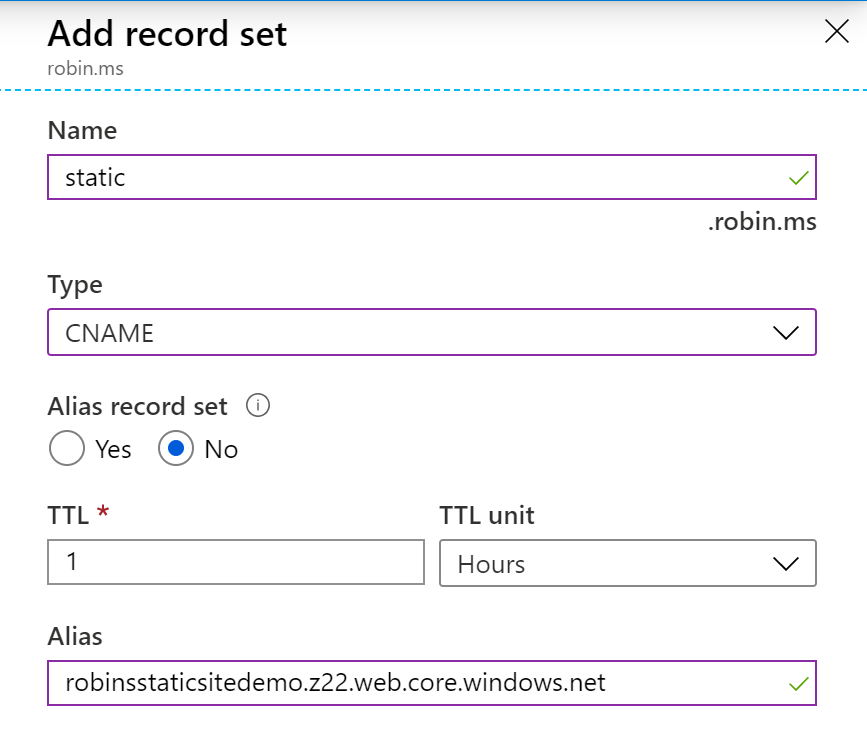Click the Alias field with windows.net address

click(432, 683)
